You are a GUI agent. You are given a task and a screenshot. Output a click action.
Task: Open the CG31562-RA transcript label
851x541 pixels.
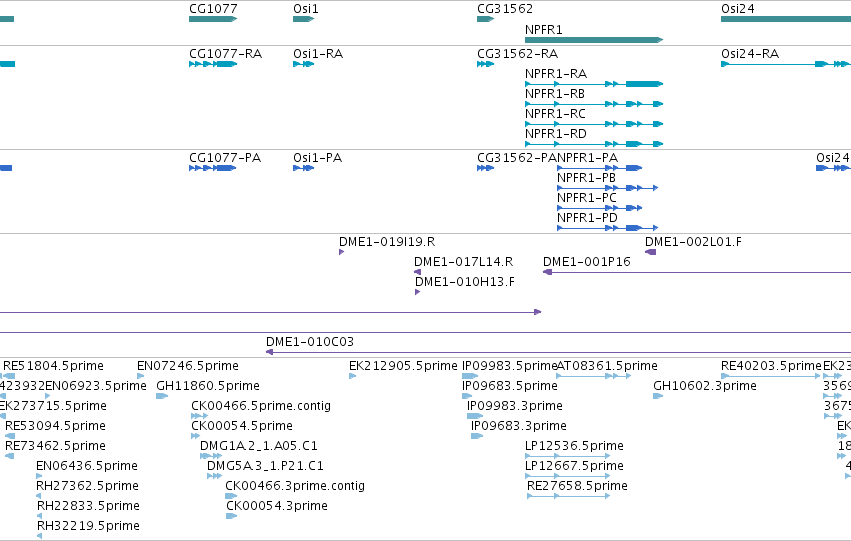point(517,54)
